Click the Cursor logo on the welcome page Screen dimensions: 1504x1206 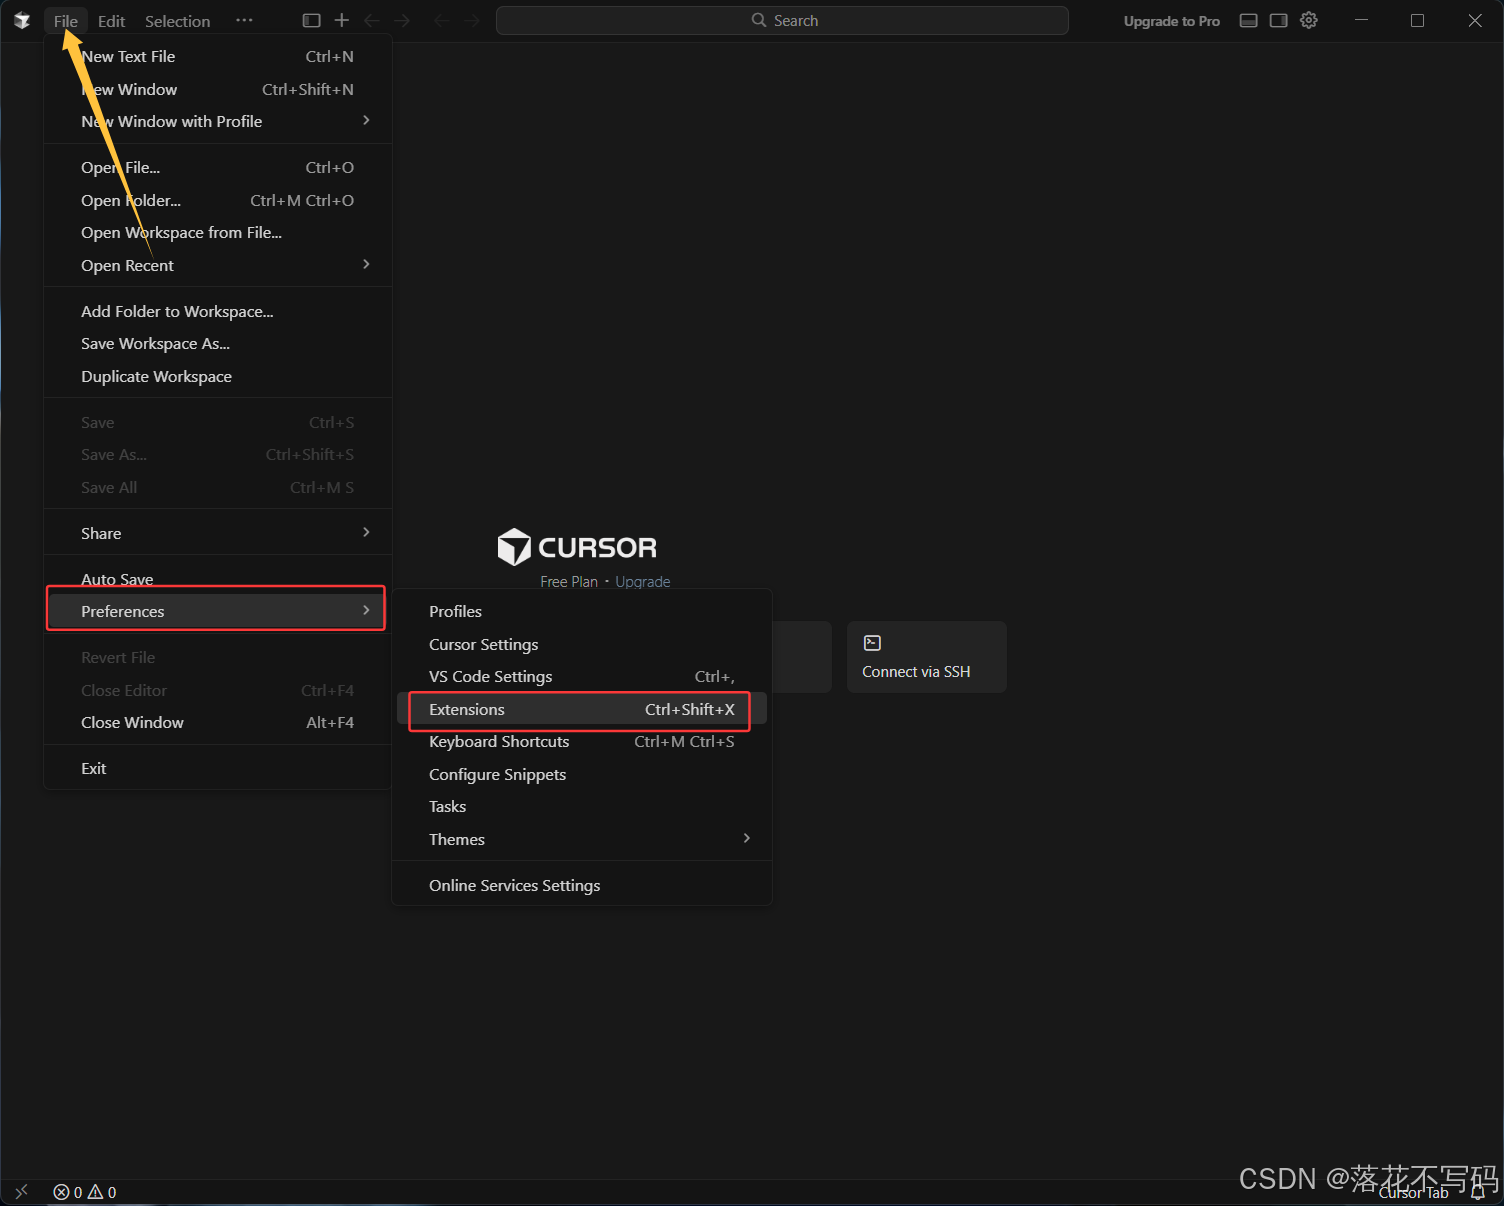coord(514,547)
